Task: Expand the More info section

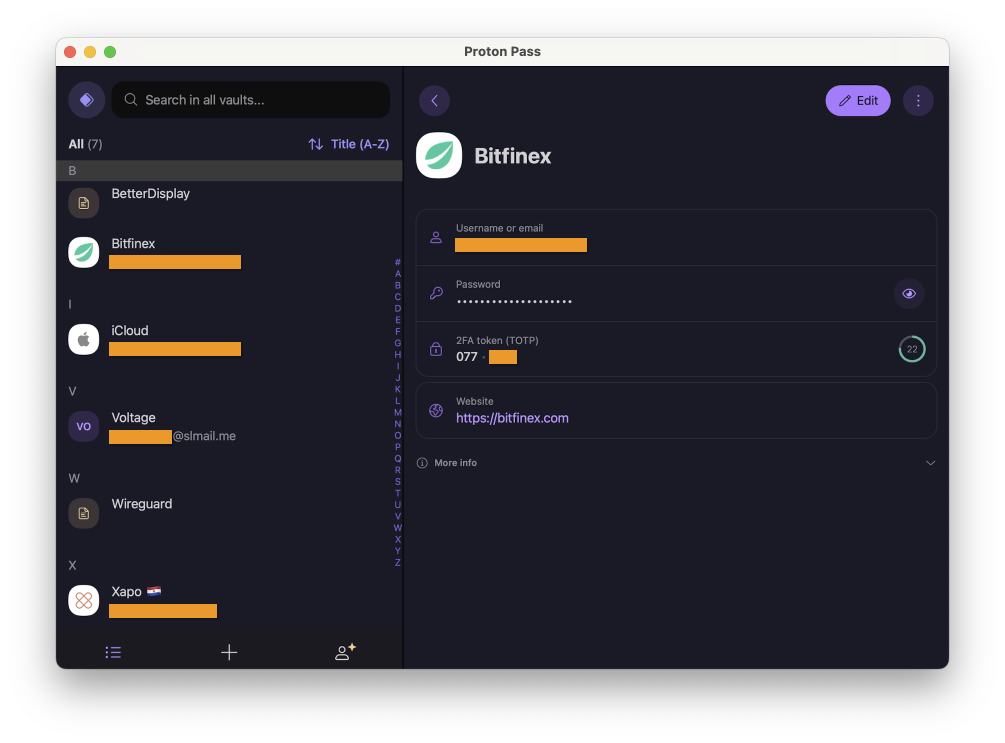Action: click(676, 463)
